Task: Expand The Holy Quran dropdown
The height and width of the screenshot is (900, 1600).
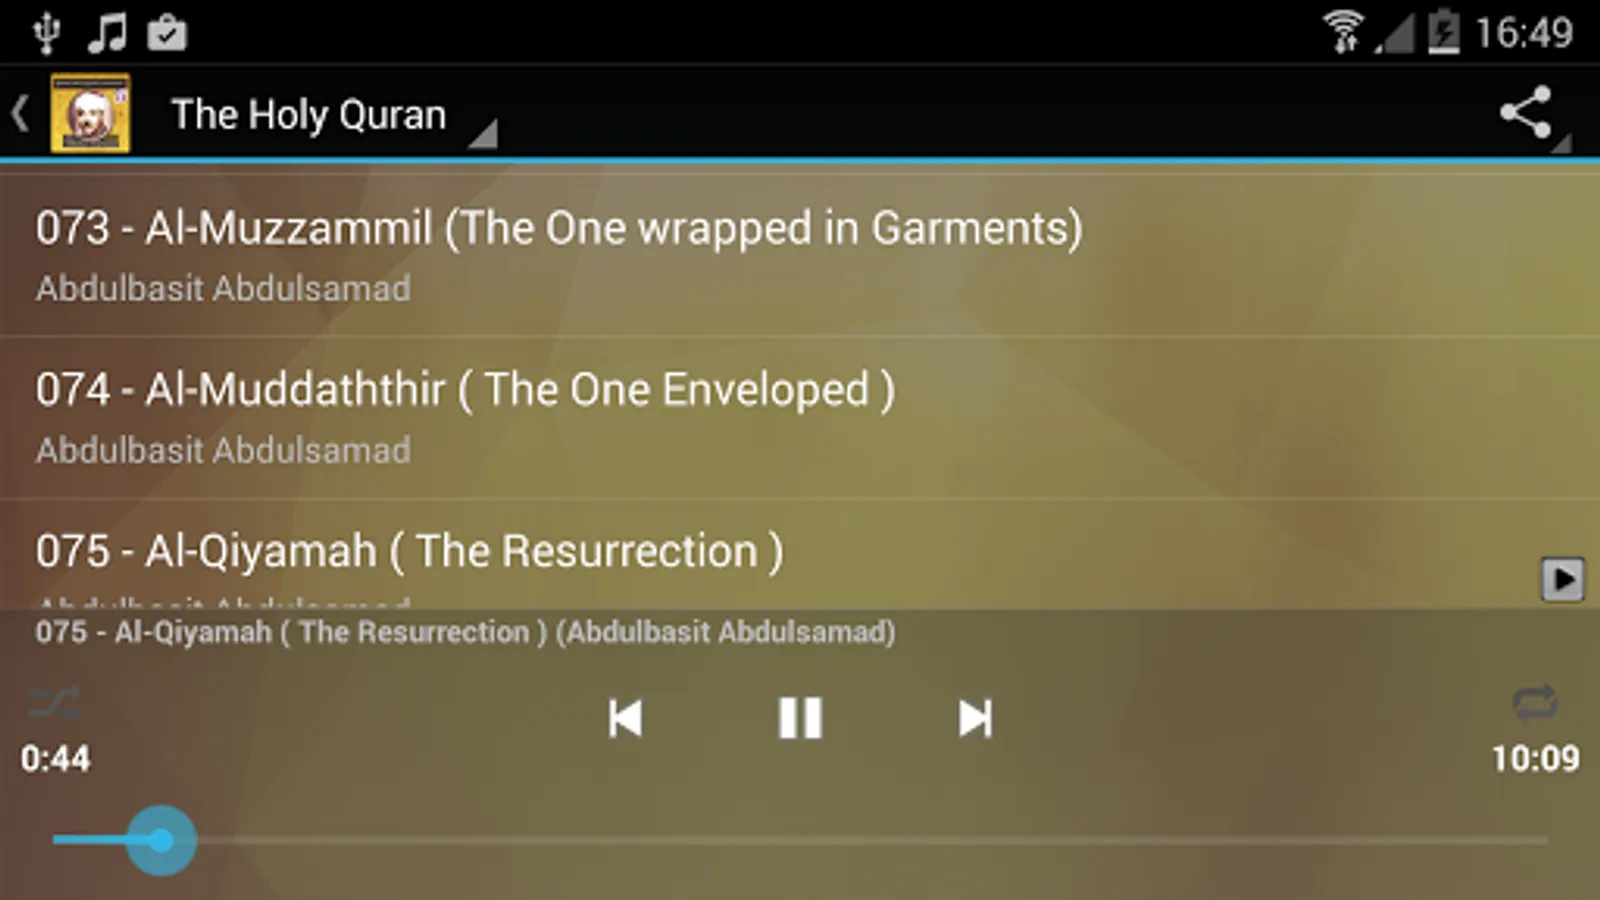Action: tap(334, 116)
